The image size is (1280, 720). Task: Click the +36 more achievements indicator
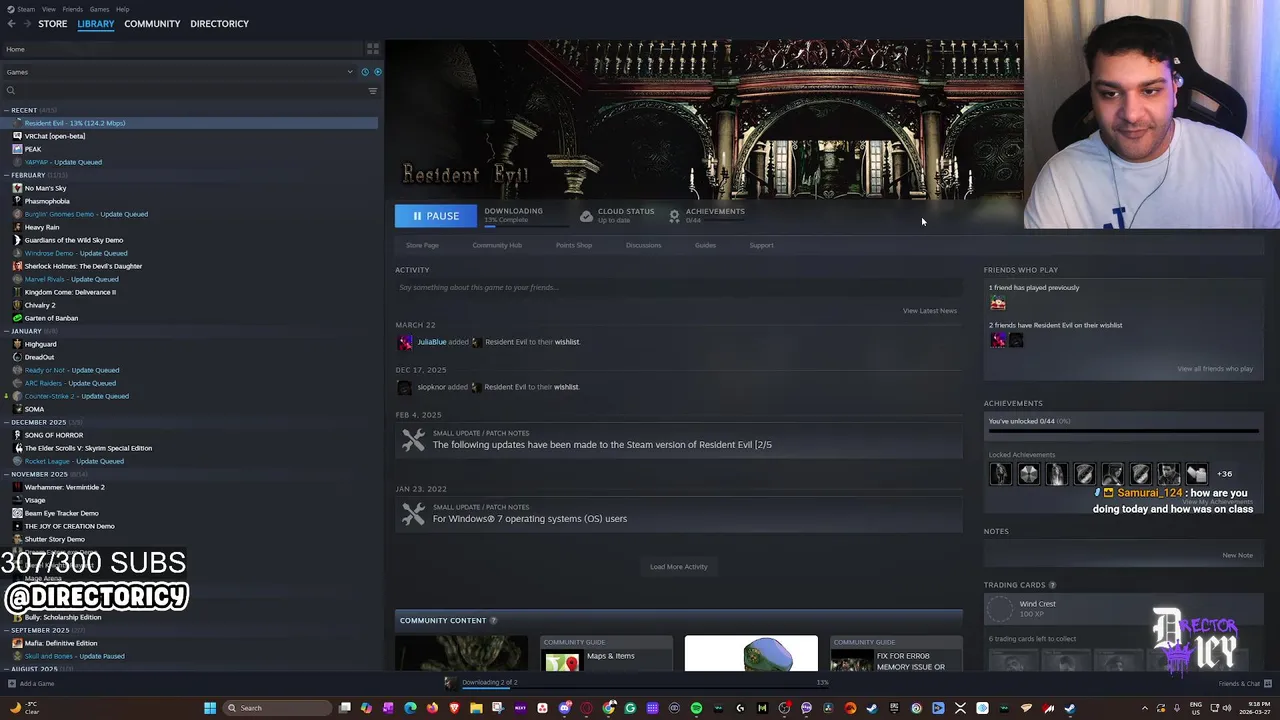(x=1224, y=474)
